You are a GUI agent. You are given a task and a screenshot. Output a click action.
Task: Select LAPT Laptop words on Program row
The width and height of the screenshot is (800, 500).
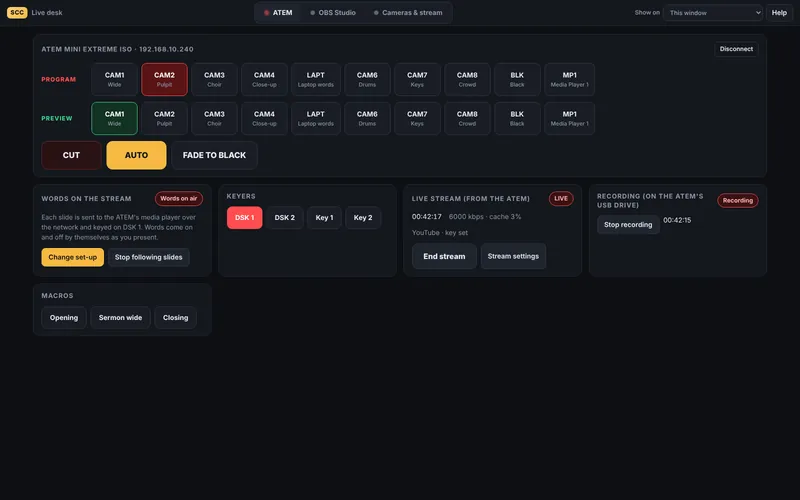tap(316, 79)
